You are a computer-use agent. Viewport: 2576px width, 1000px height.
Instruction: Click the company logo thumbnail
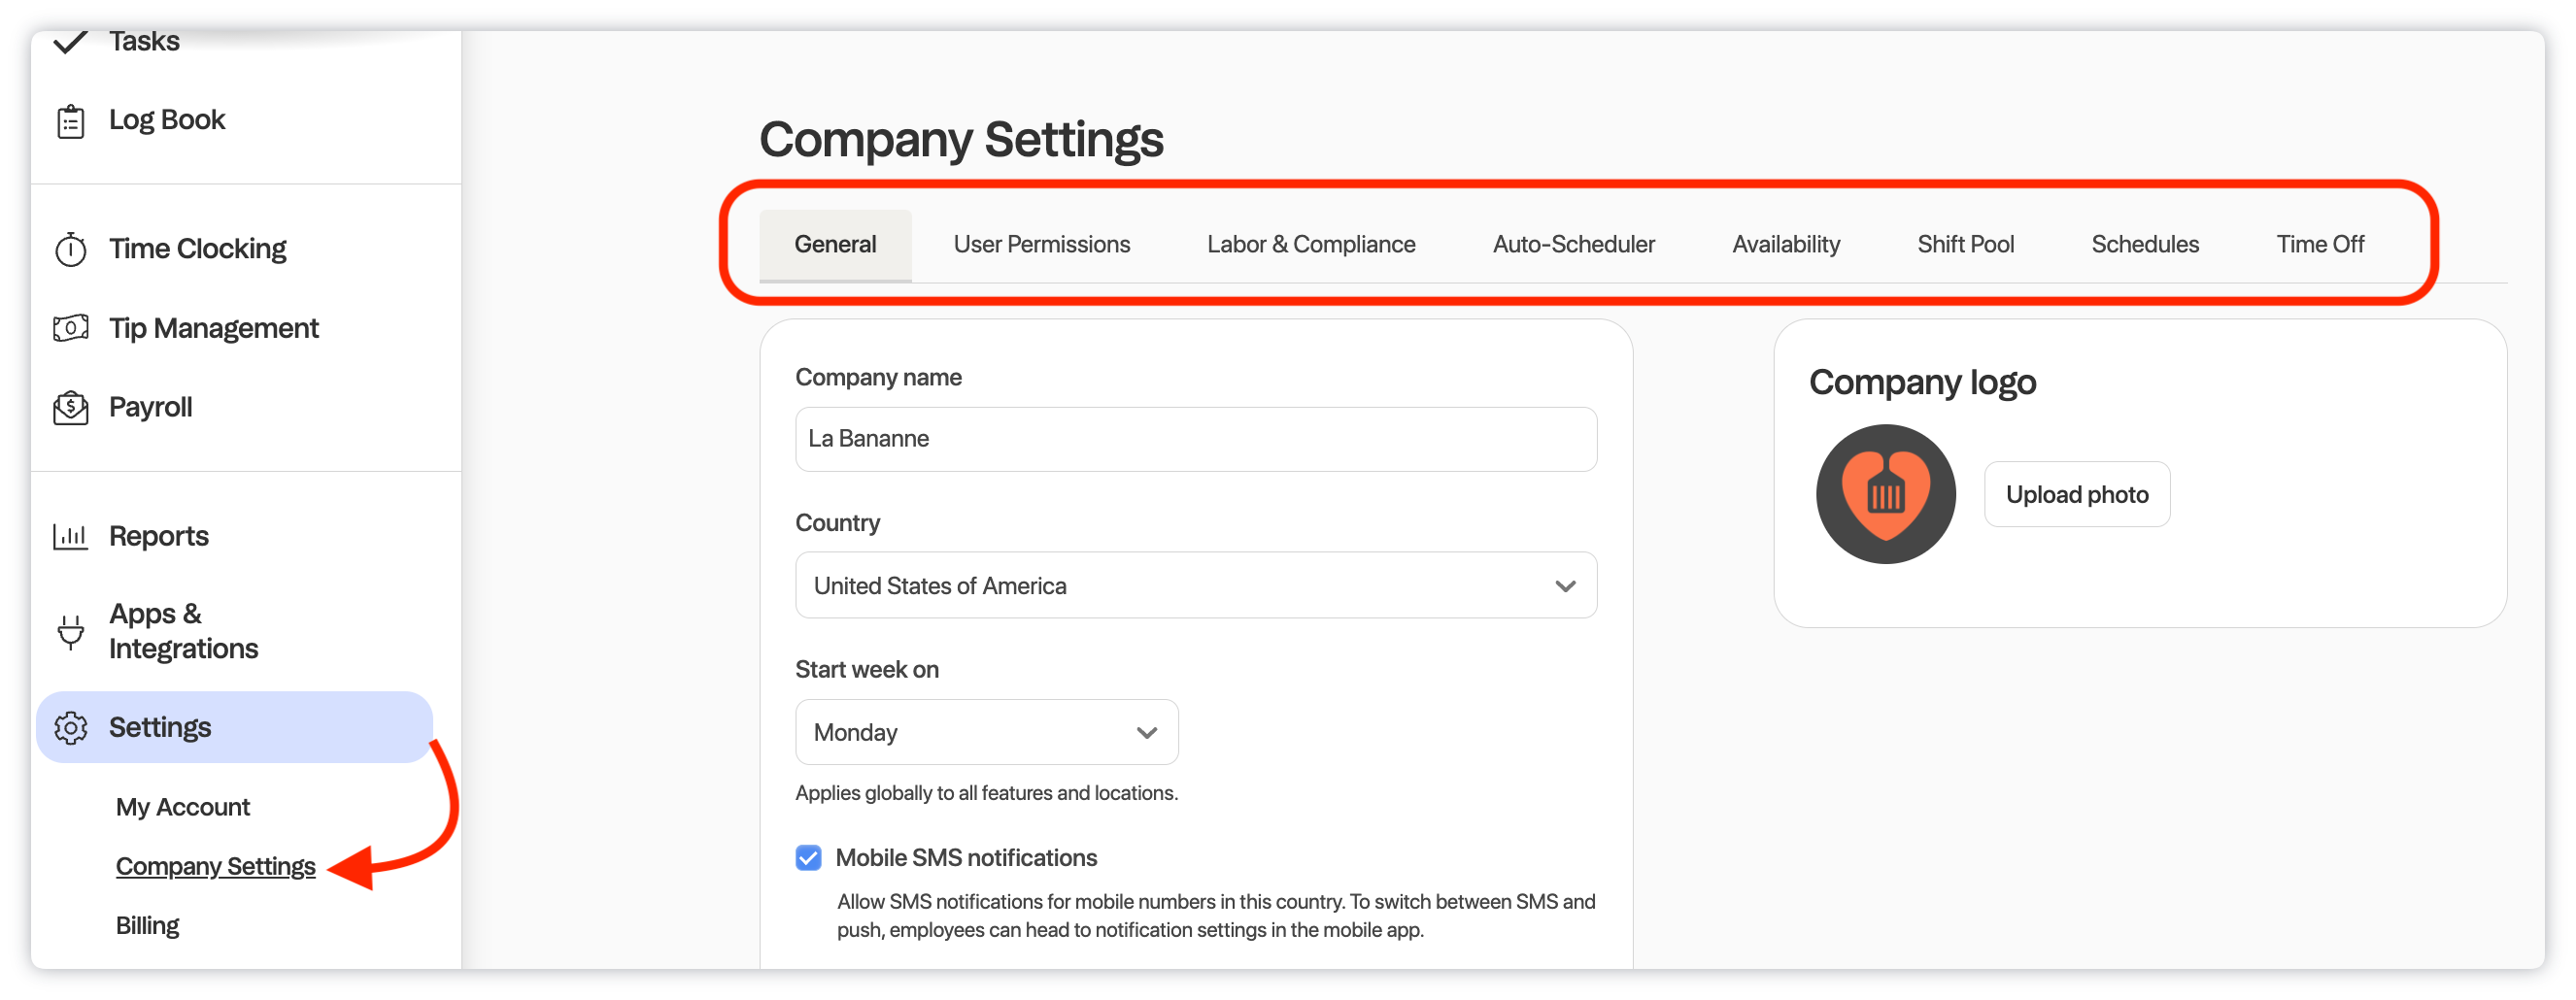(x=1885, y=495)
